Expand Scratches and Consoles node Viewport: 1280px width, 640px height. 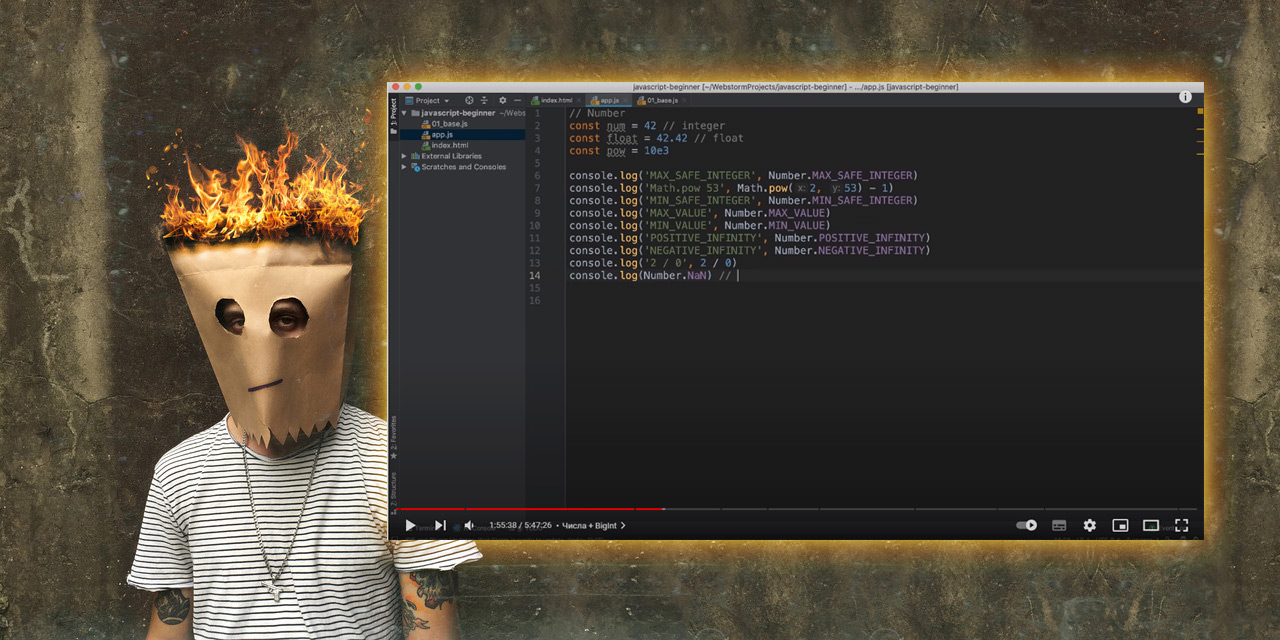[403, 167]
